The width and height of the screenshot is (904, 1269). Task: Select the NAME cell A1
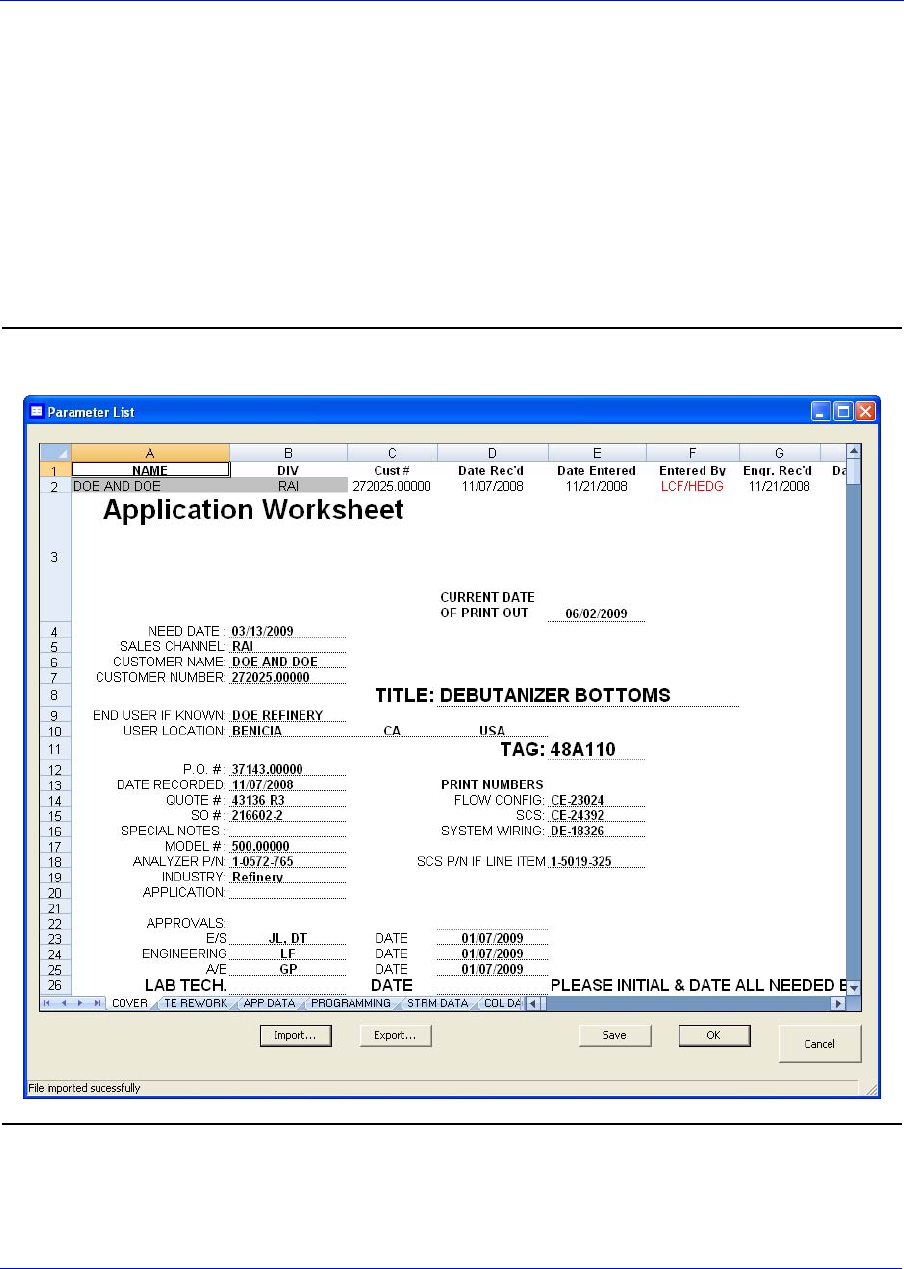pyautogui.click(x=150, y=470)
